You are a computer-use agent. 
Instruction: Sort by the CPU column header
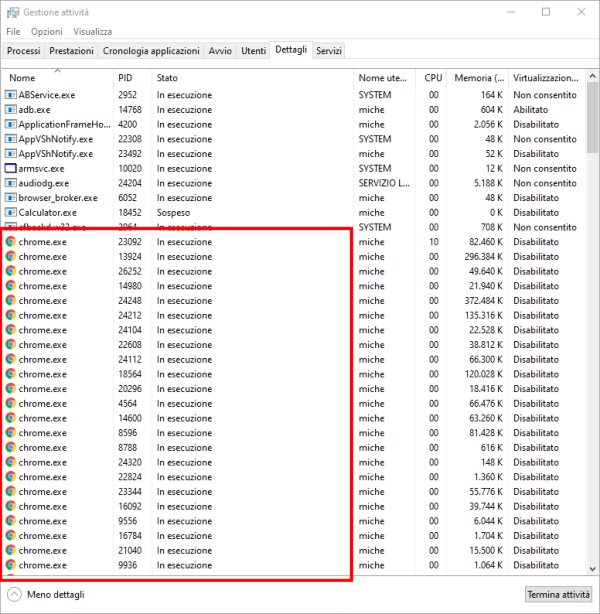pos(430,78)
